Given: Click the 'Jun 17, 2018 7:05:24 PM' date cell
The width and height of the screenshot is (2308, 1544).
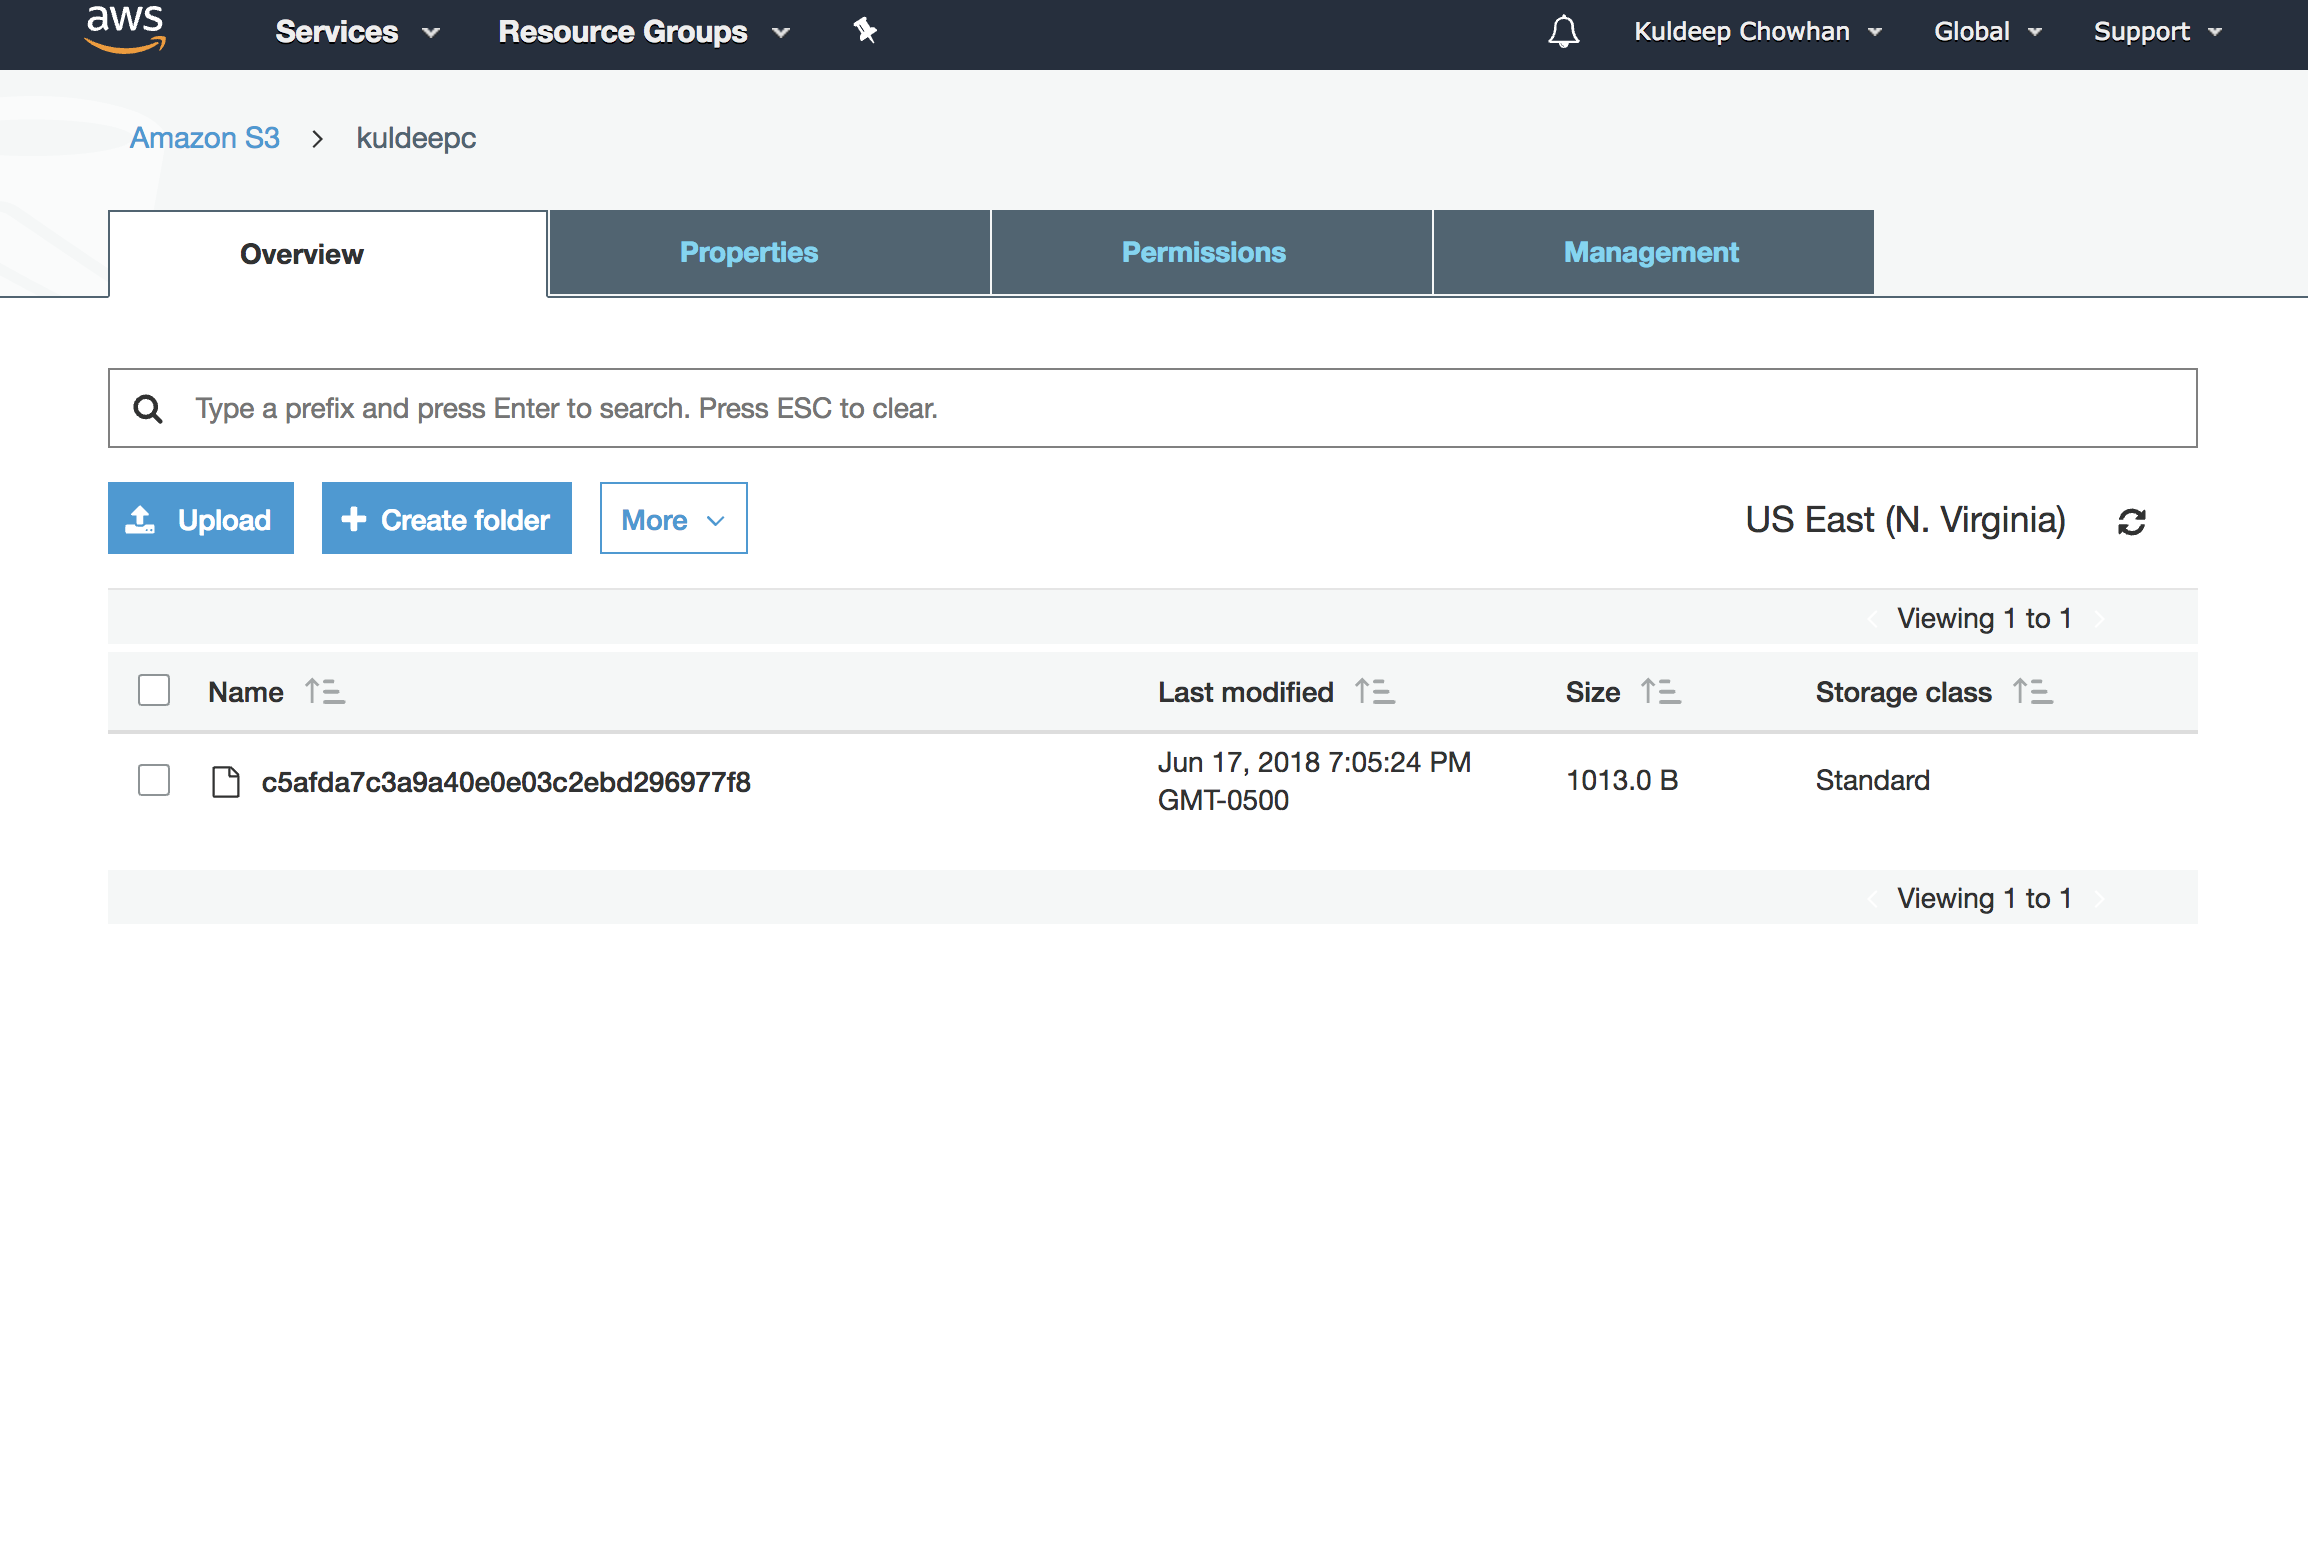Looking at the screenshot, I should pyautogui.click(x=1314, y=781).
